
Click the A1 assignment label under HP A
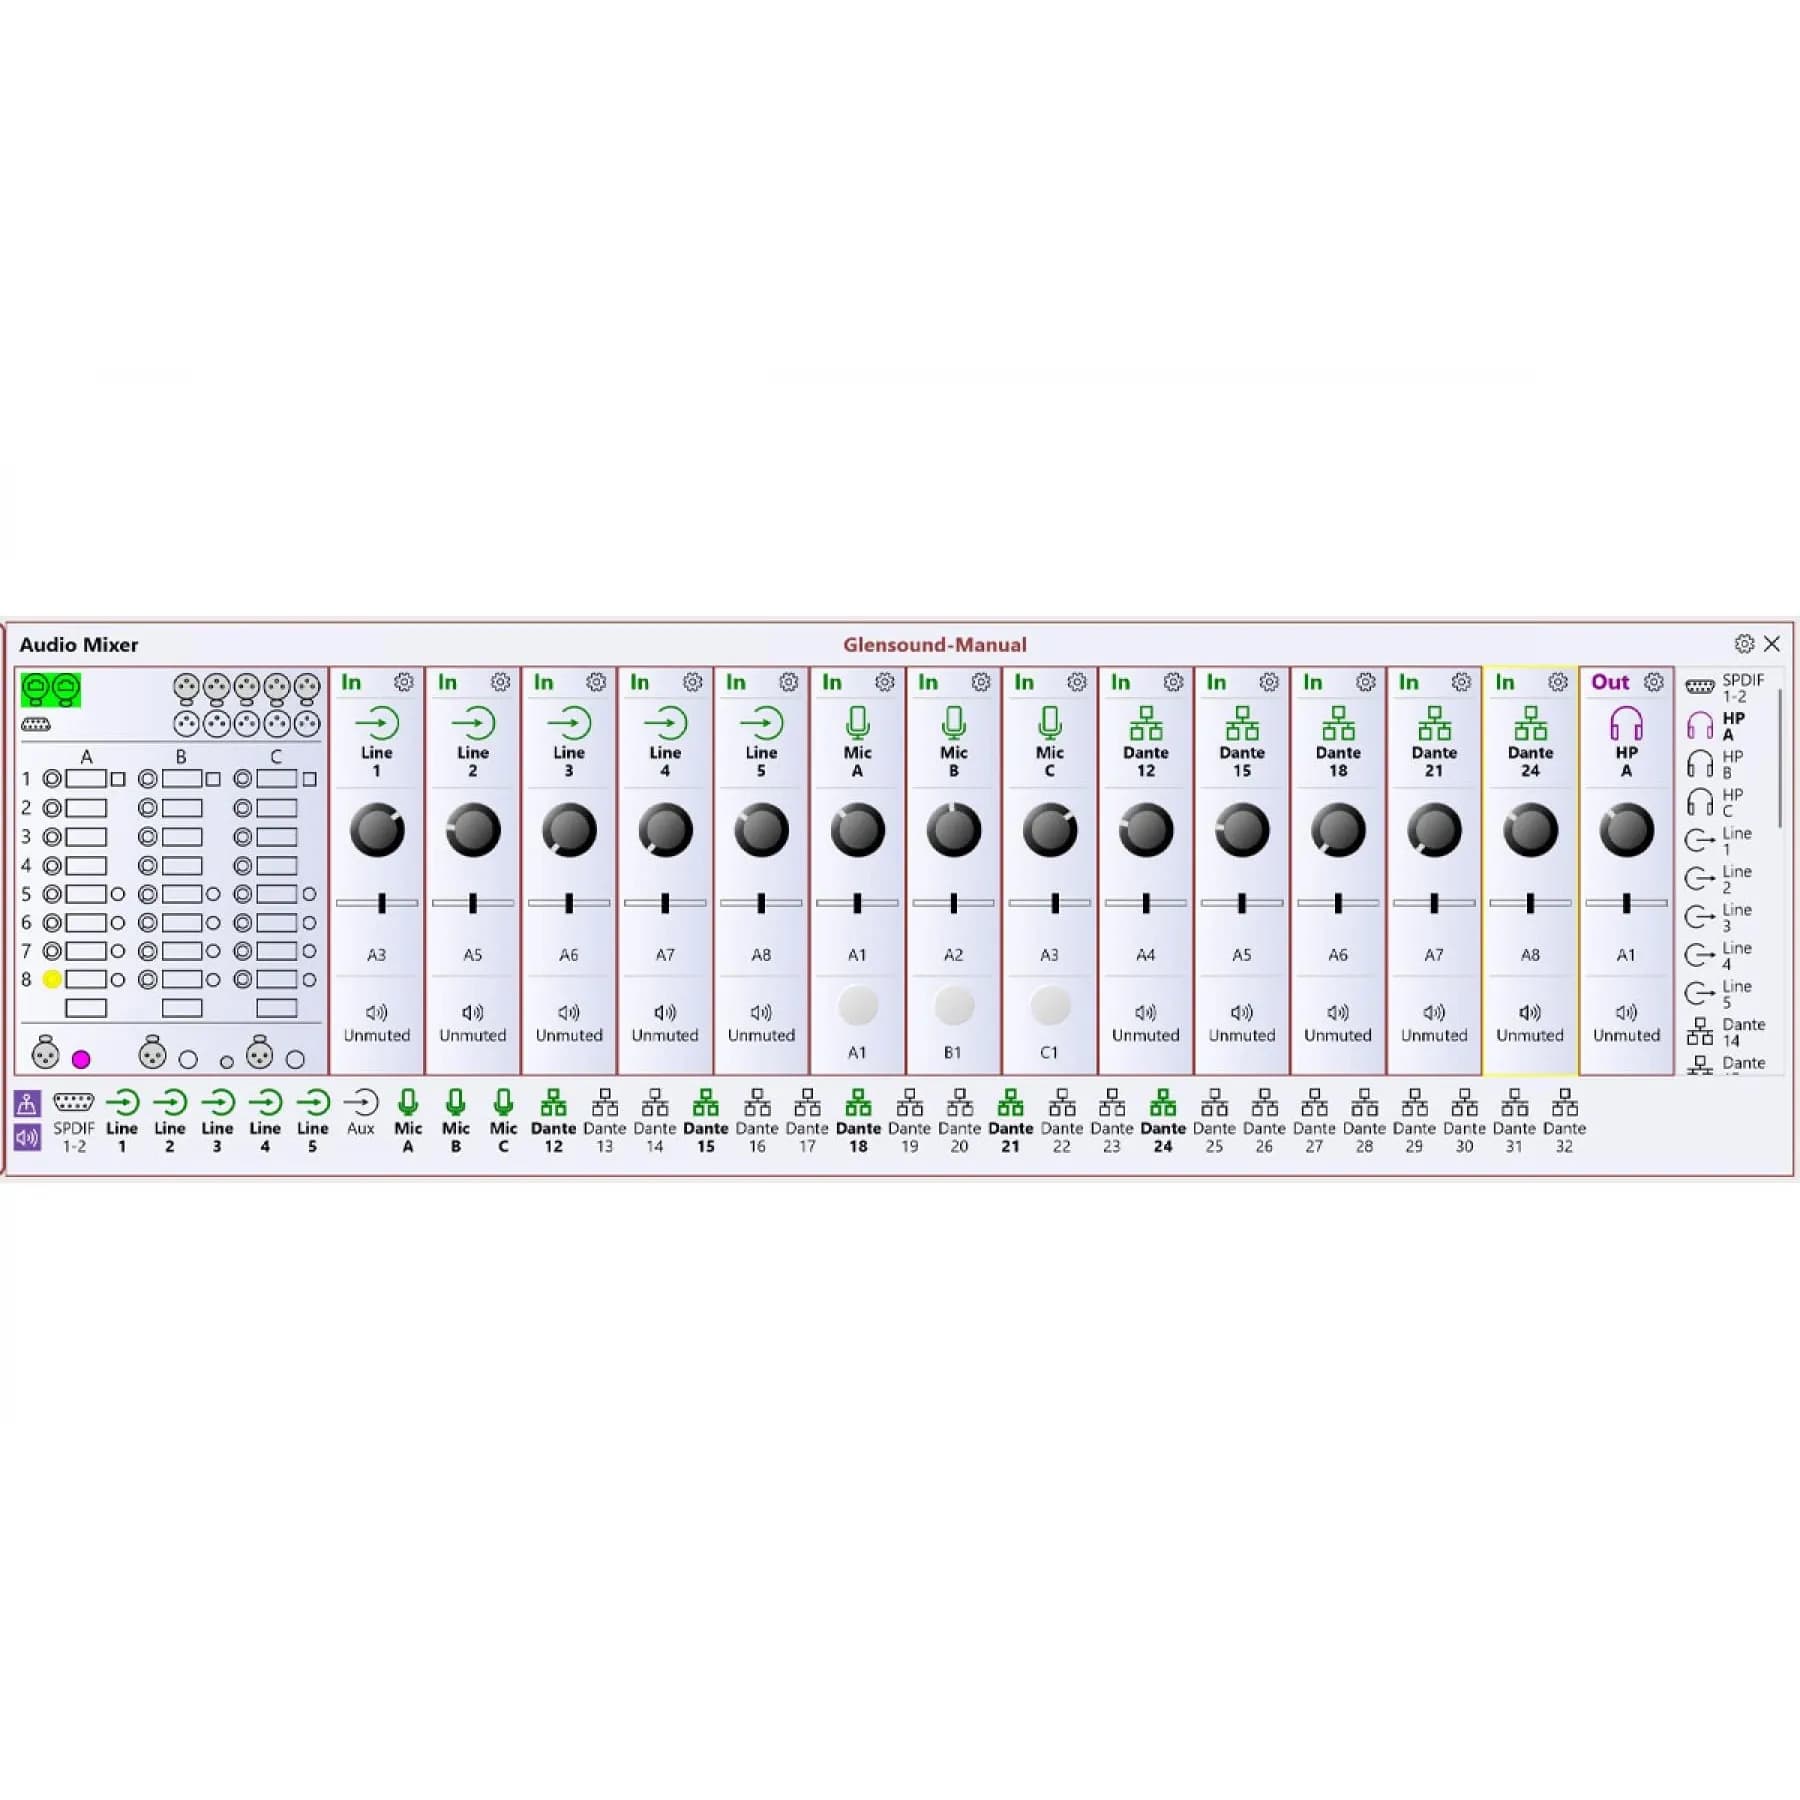click(1626, 955)
